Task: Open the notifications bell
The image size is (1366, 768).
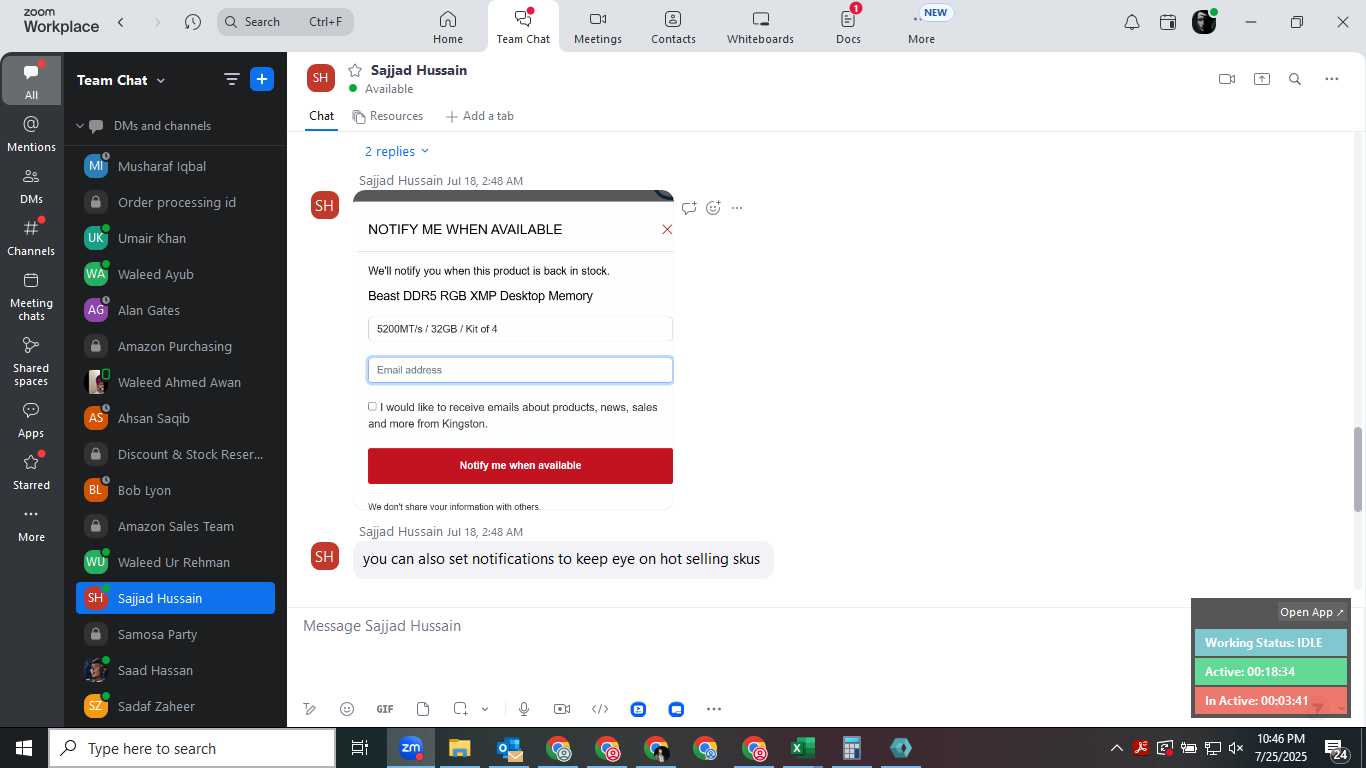Action: click(1132, 22)
